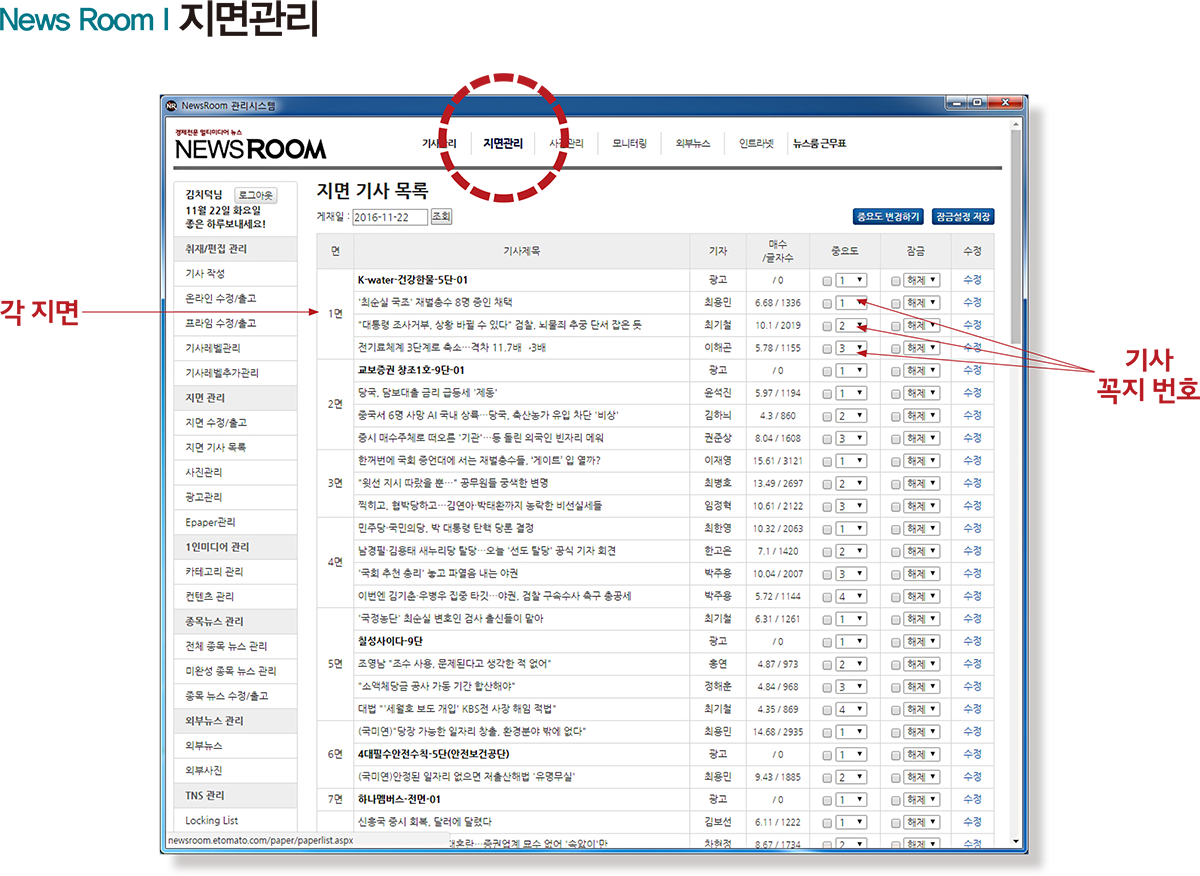Click the 로그아웃 button

pos(255,195)
